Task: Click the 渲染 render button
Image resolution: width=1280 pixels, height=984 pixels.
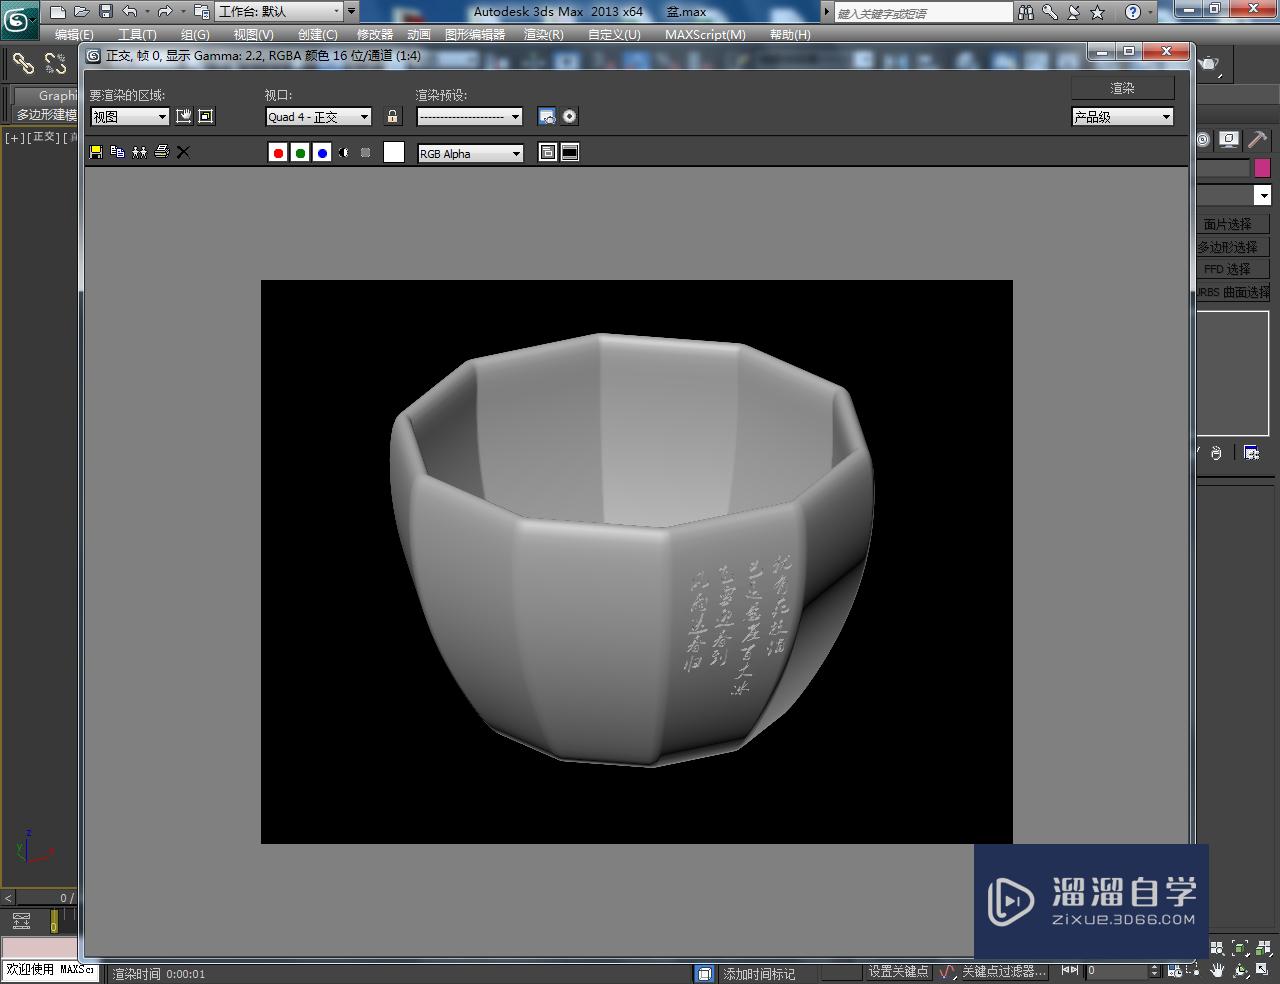Action: [x=1121, y=87]
